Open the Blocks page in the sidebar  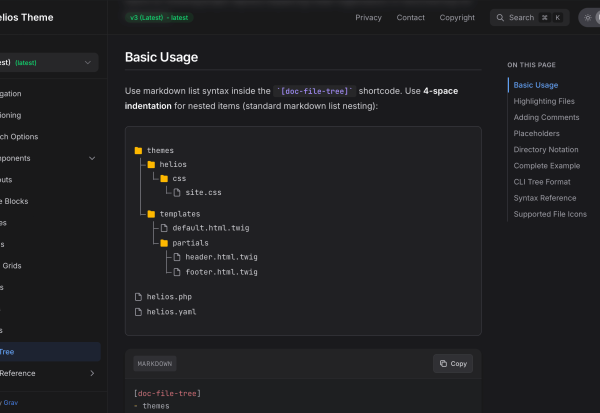[14, 201]
